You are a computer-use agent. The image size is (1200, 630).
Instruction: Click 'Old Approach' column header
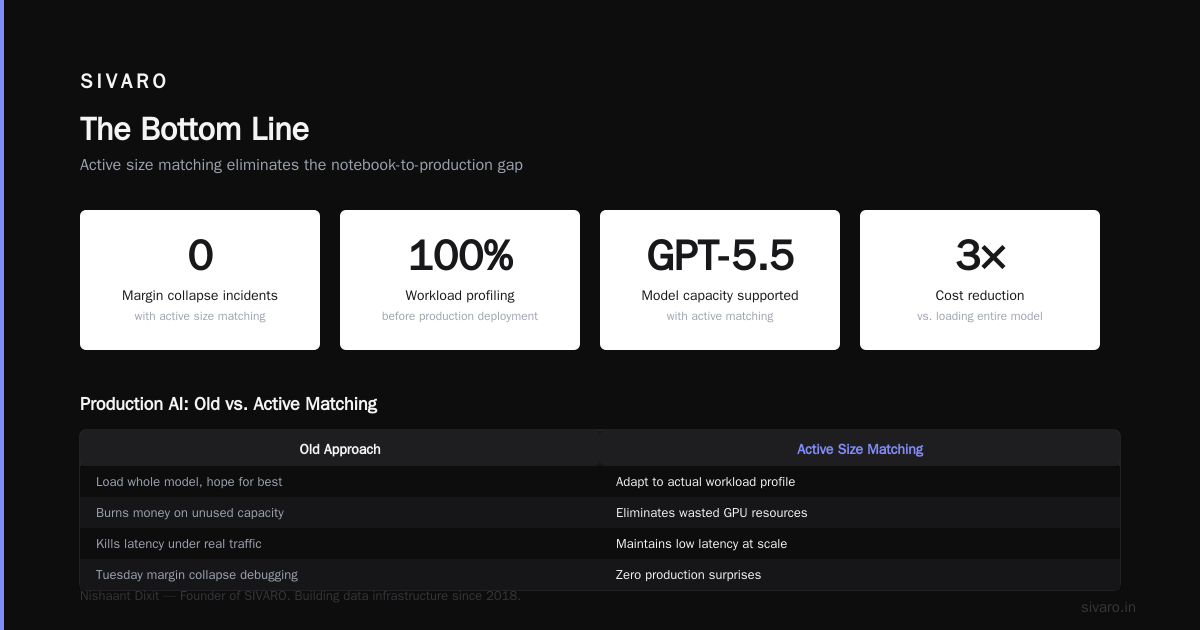point(340,449)
